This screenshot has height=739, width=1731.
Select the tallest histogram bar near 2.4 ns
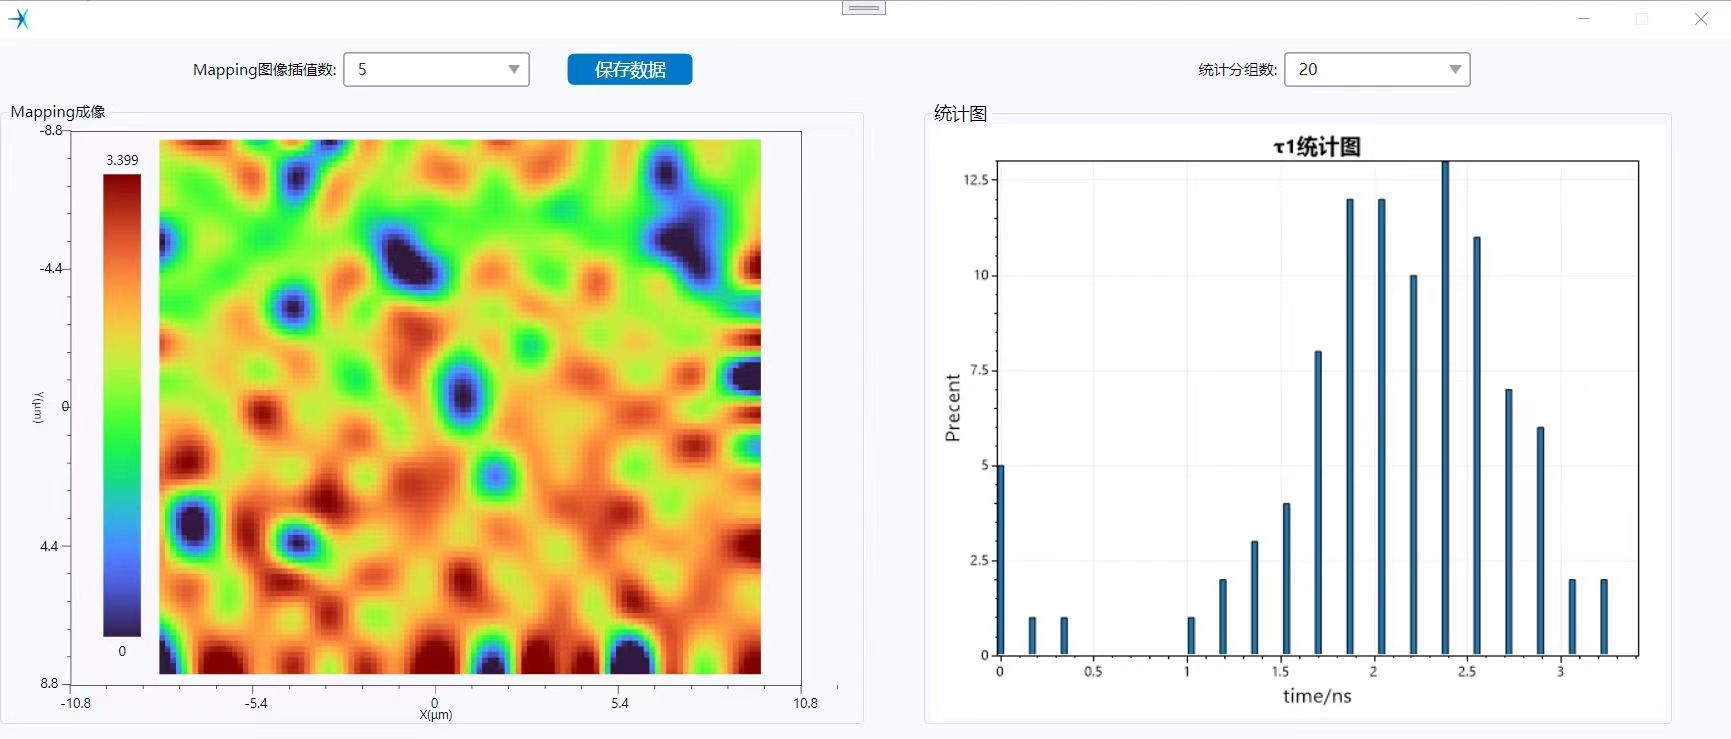tap(1445, 408)
